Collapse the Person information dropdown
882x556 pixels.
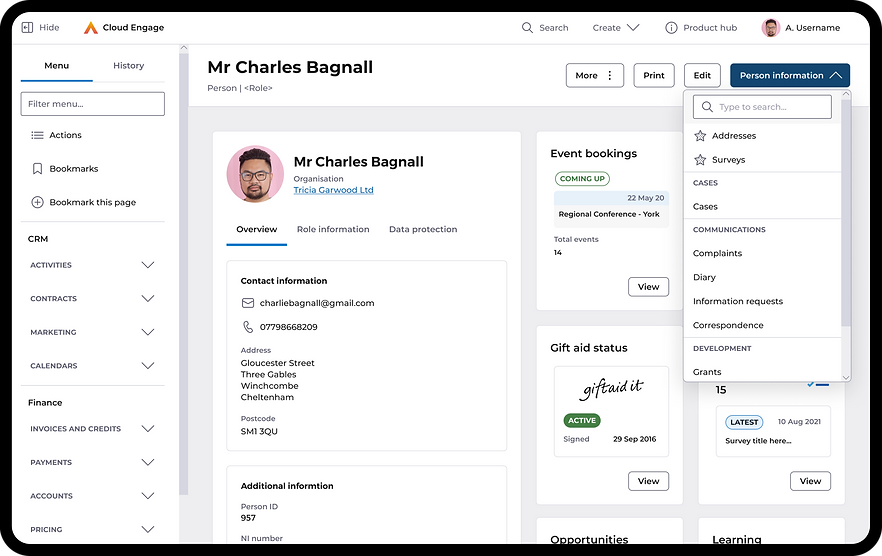click(x=790, y=75)
